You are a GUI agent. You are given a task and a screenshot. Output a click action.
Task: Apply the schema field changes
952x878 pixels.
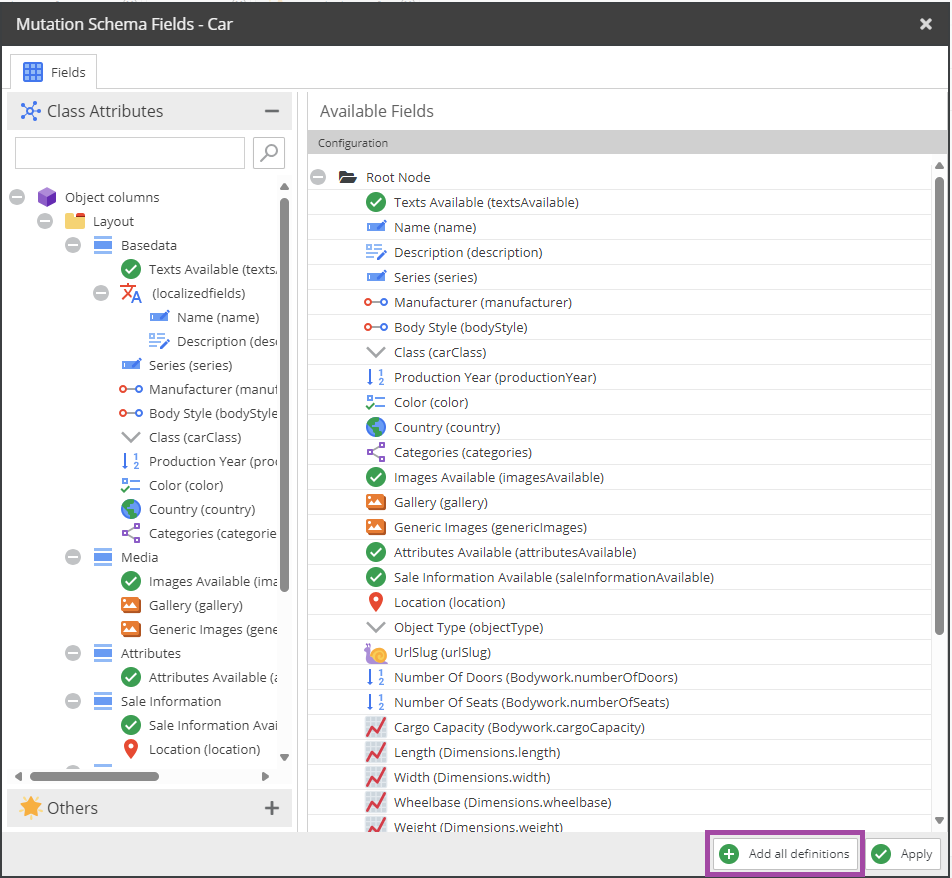coord(902,854)
